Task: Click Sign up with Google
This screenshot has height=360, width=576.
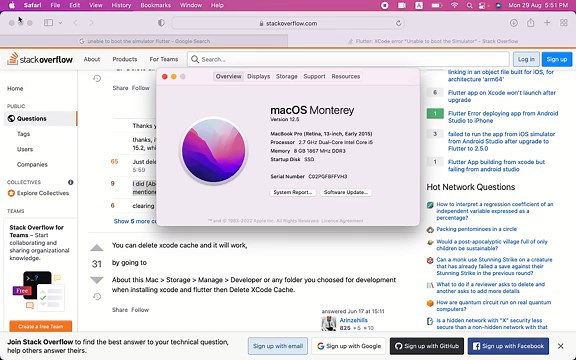Action: click(x=349, y=346)
